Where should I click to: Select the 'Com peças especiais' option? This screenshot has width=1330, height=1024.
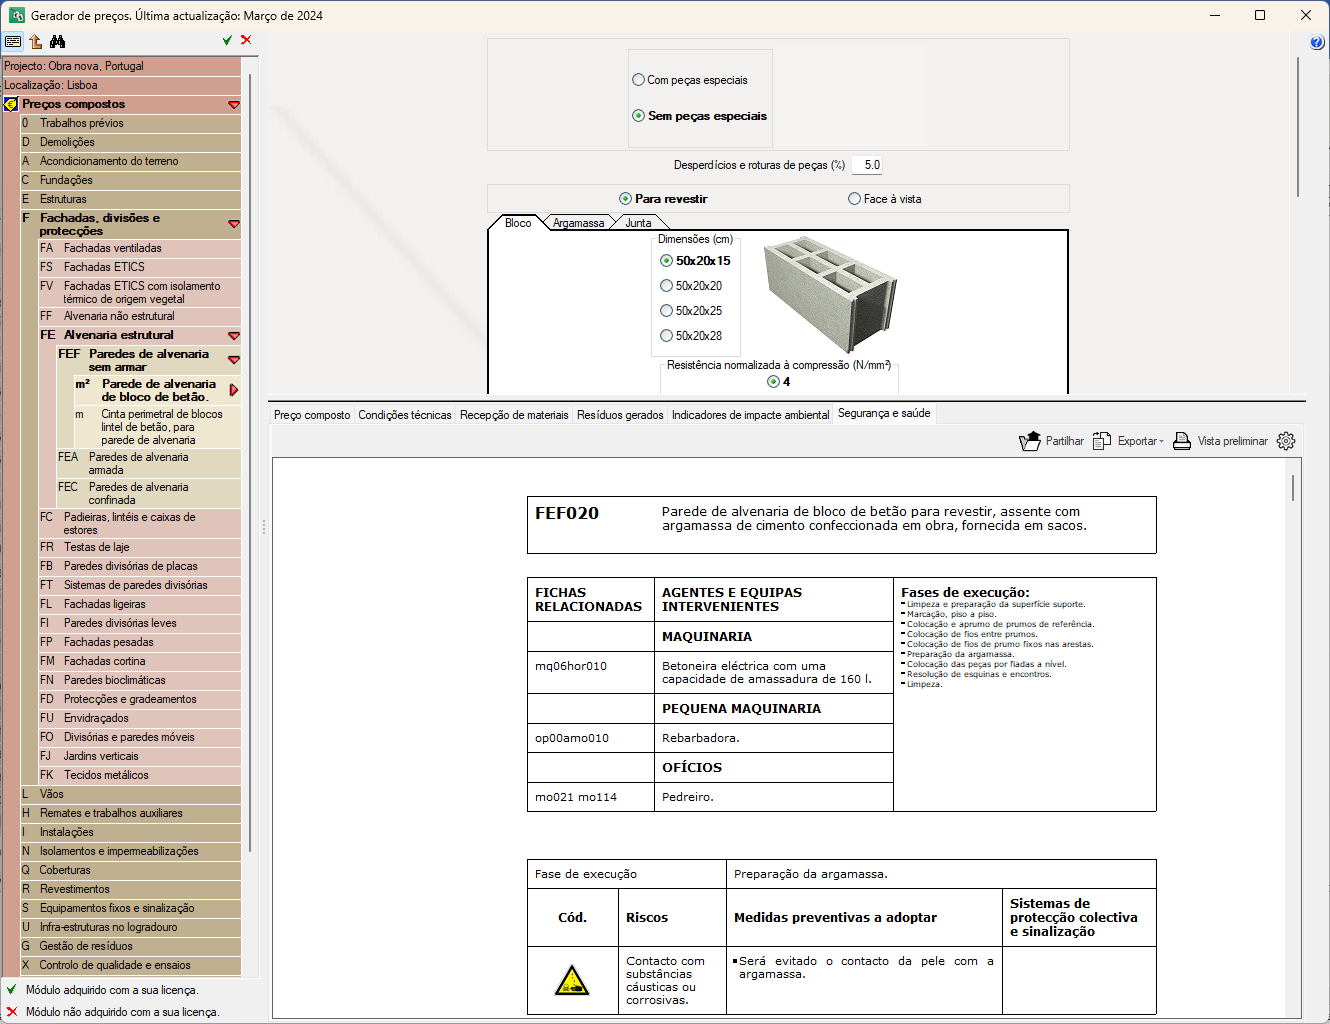click(x=639, y=80)
